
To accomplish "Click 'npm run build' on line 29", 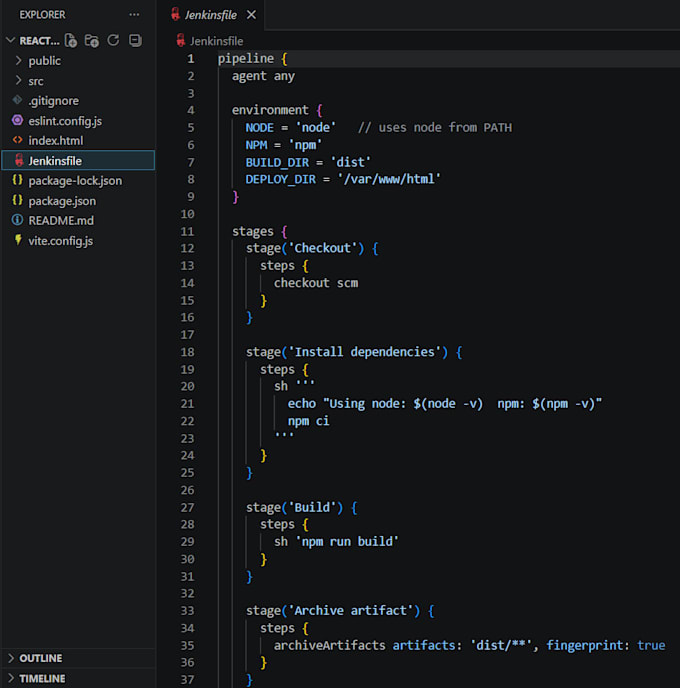I will pos(347,542).
